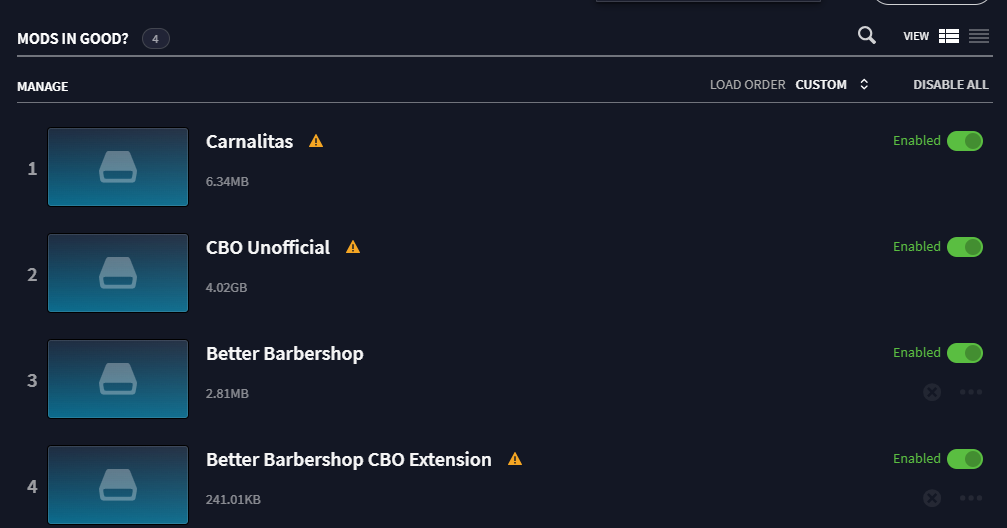
Task: Switch to detailed grid view icon
Action: pyautogui.click(x=949, y=36)
